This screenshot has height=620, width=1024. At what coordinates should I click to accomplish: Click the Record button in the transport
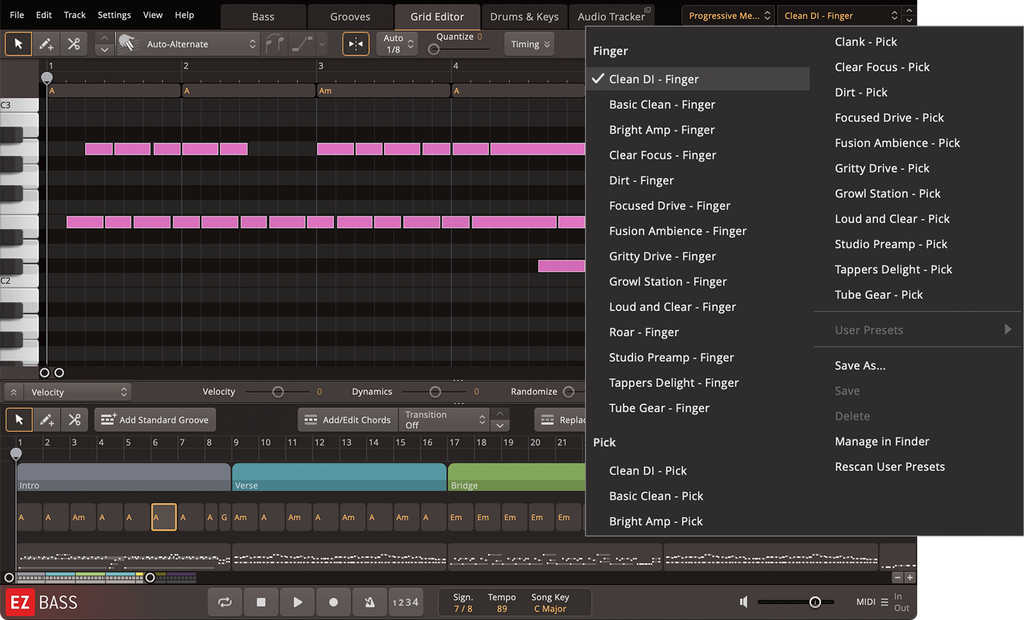pos(333,602)
